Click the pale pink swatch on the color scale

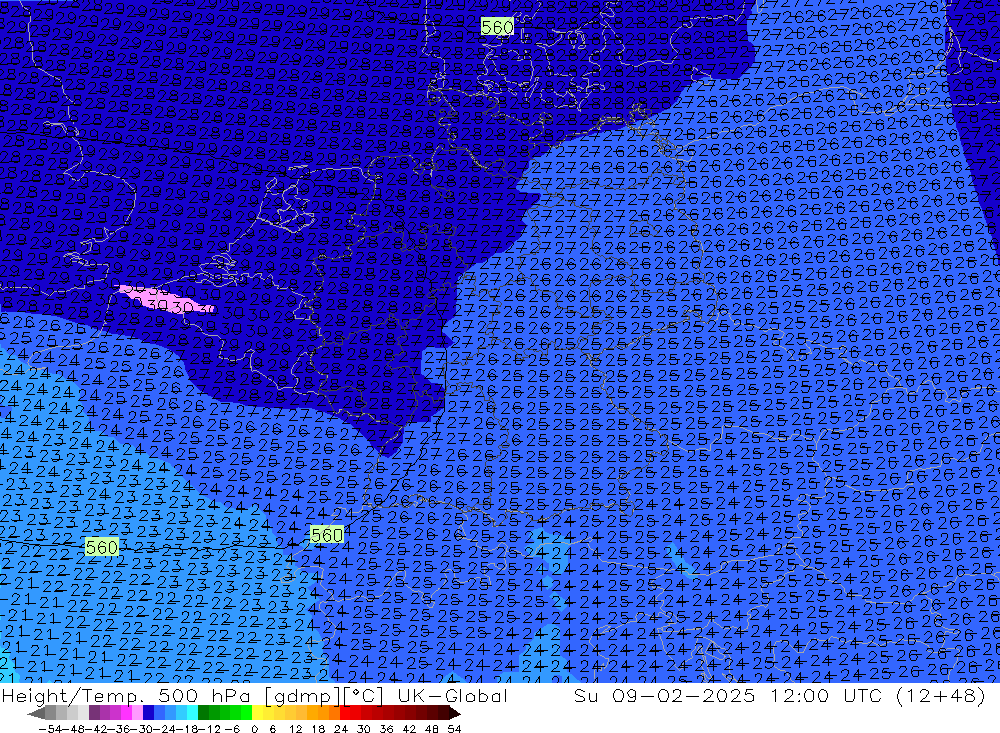[137, 712]
